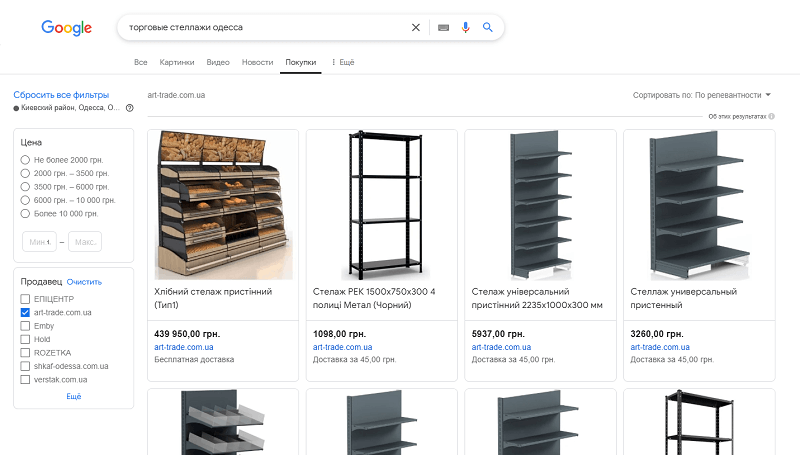The height and width of the screenshot is (455, 800).
Task: Click art-trade.com.ua under 1098,00 грн.
Action: 342,347
